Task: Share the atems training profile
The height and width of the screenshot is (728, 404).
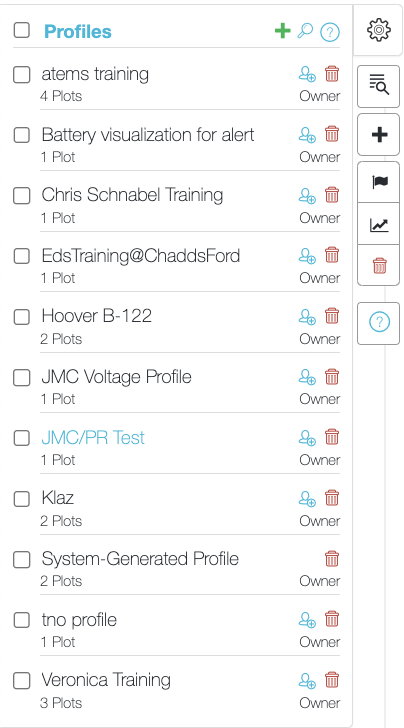Action: coord(307,74)
